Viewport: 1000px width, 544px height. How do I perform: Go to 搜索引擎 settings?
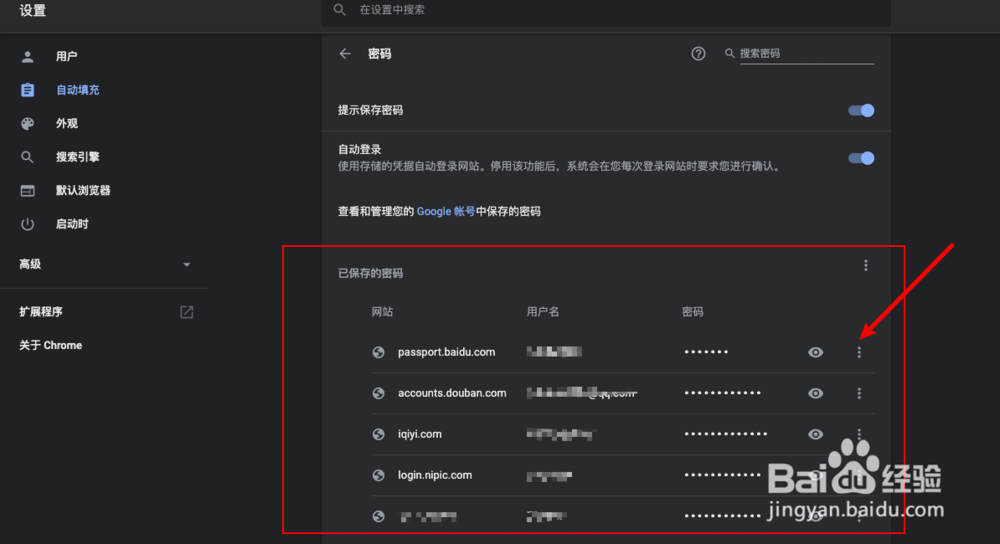(77, 157)
